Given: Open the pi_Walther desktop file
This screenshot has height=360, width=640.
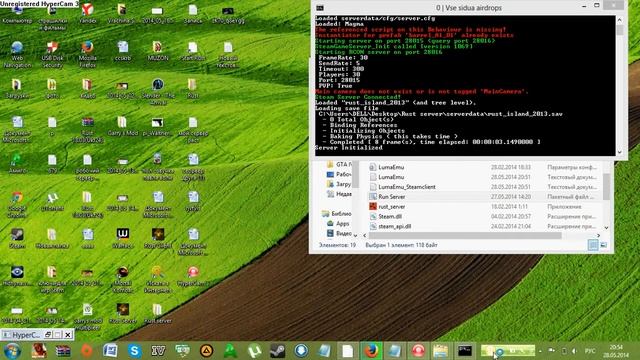Looking at the screenshot, I should [x=158, y=126].
